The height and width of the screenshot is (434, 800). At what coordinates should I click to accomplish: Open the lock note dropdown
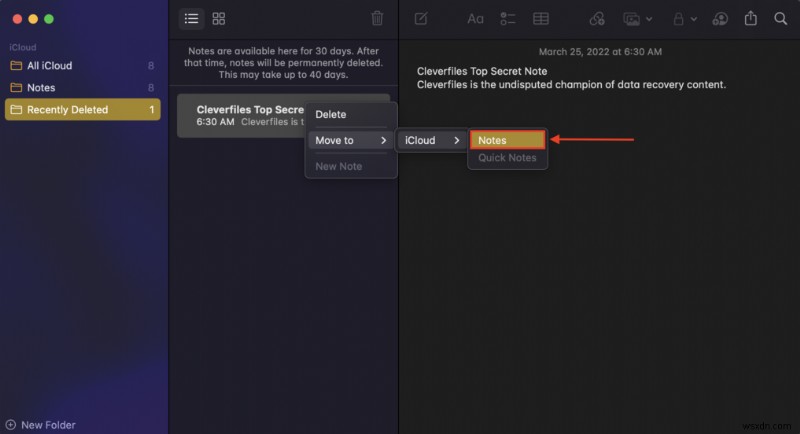[683, 18]
